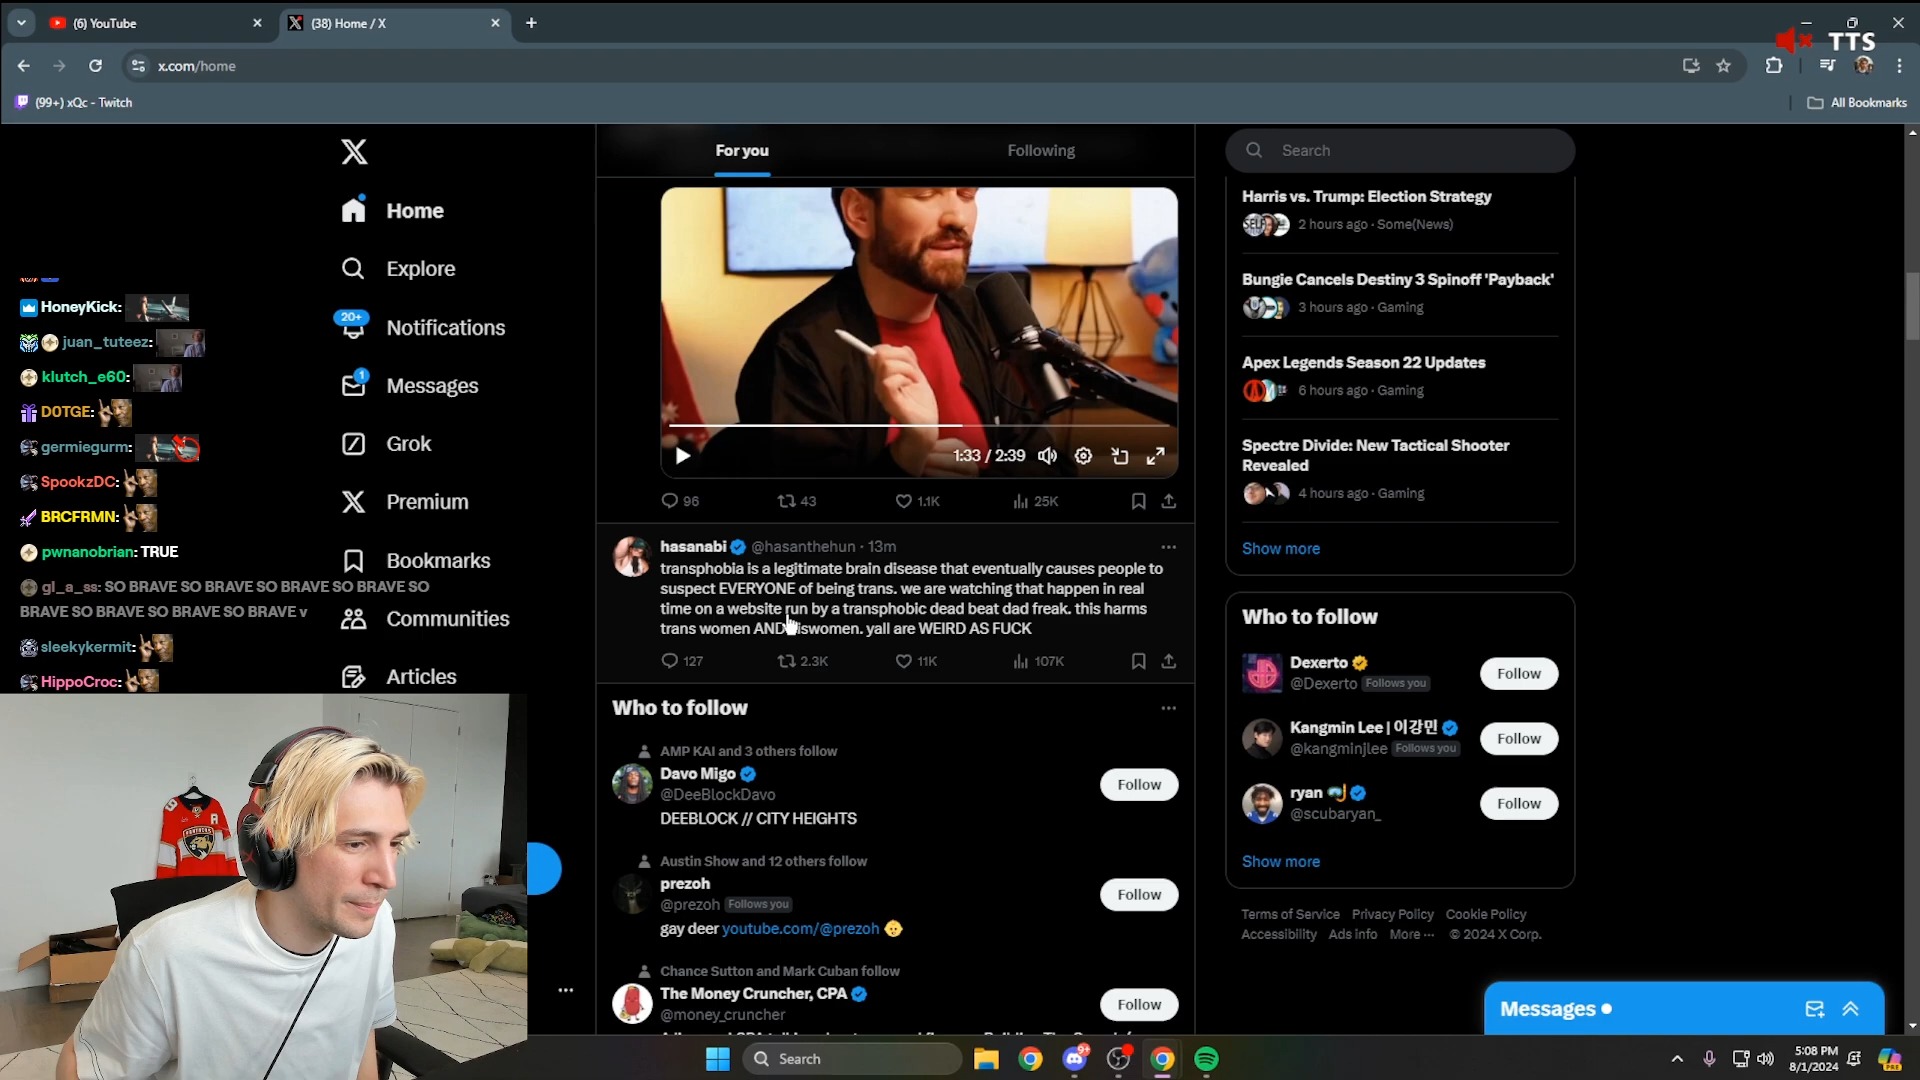This screenshot has width=1920, height=1080.
Task: Reload the page
Action: tap(95, 66)
